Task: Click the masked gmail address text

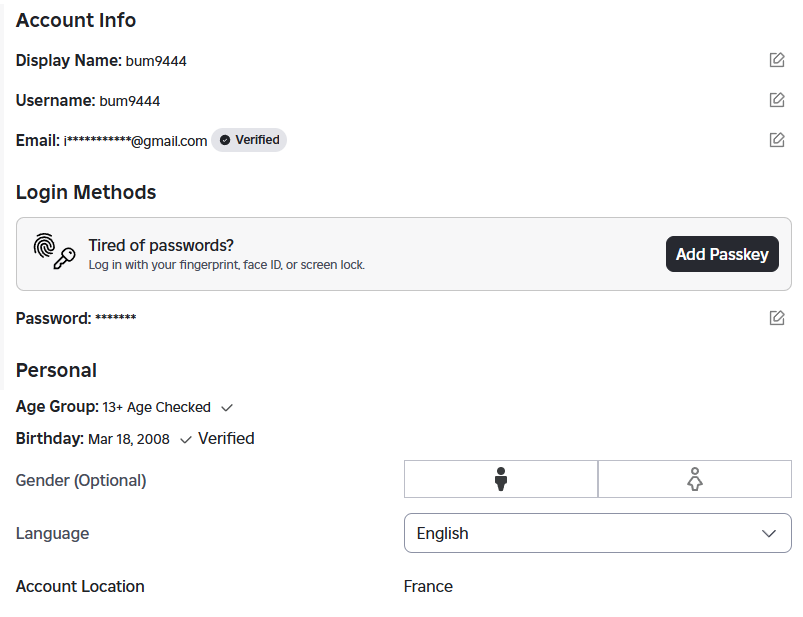Action: (135, 141)
